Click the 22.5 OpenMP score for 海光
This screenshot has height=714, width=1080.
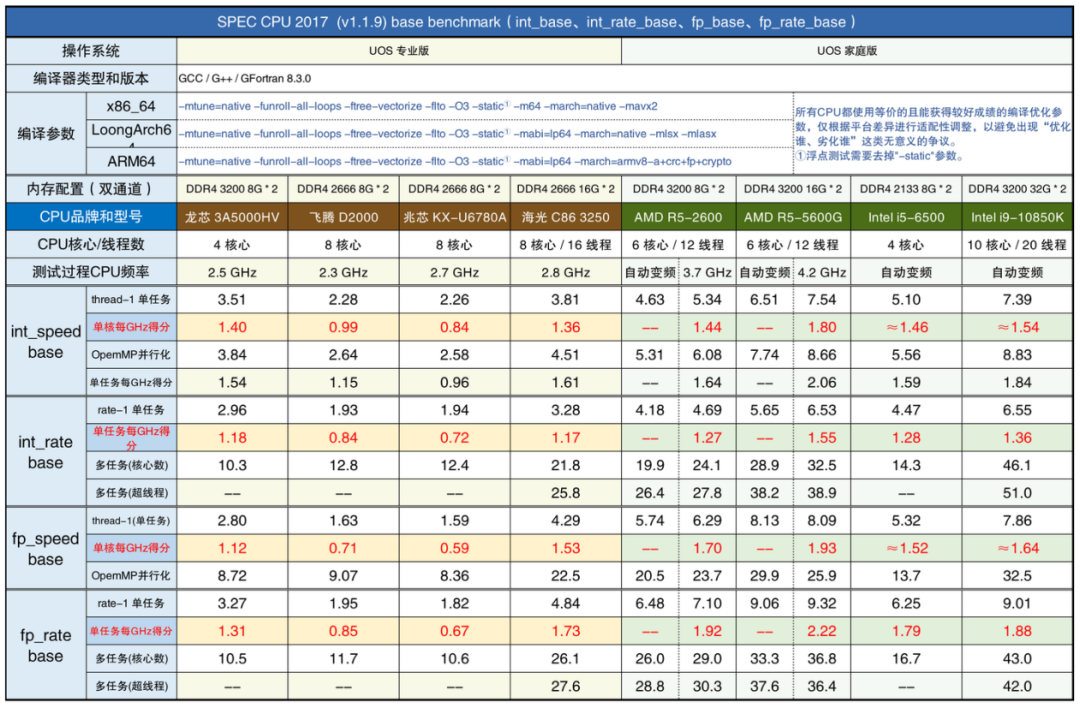tap(565, 576)
